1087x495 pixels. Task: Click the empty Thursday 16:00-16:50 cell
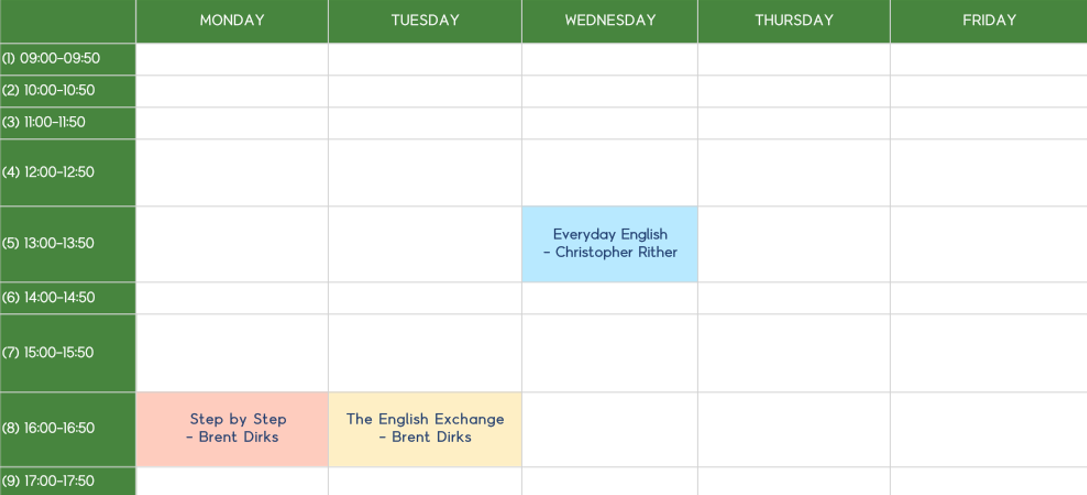click(794, 429)
